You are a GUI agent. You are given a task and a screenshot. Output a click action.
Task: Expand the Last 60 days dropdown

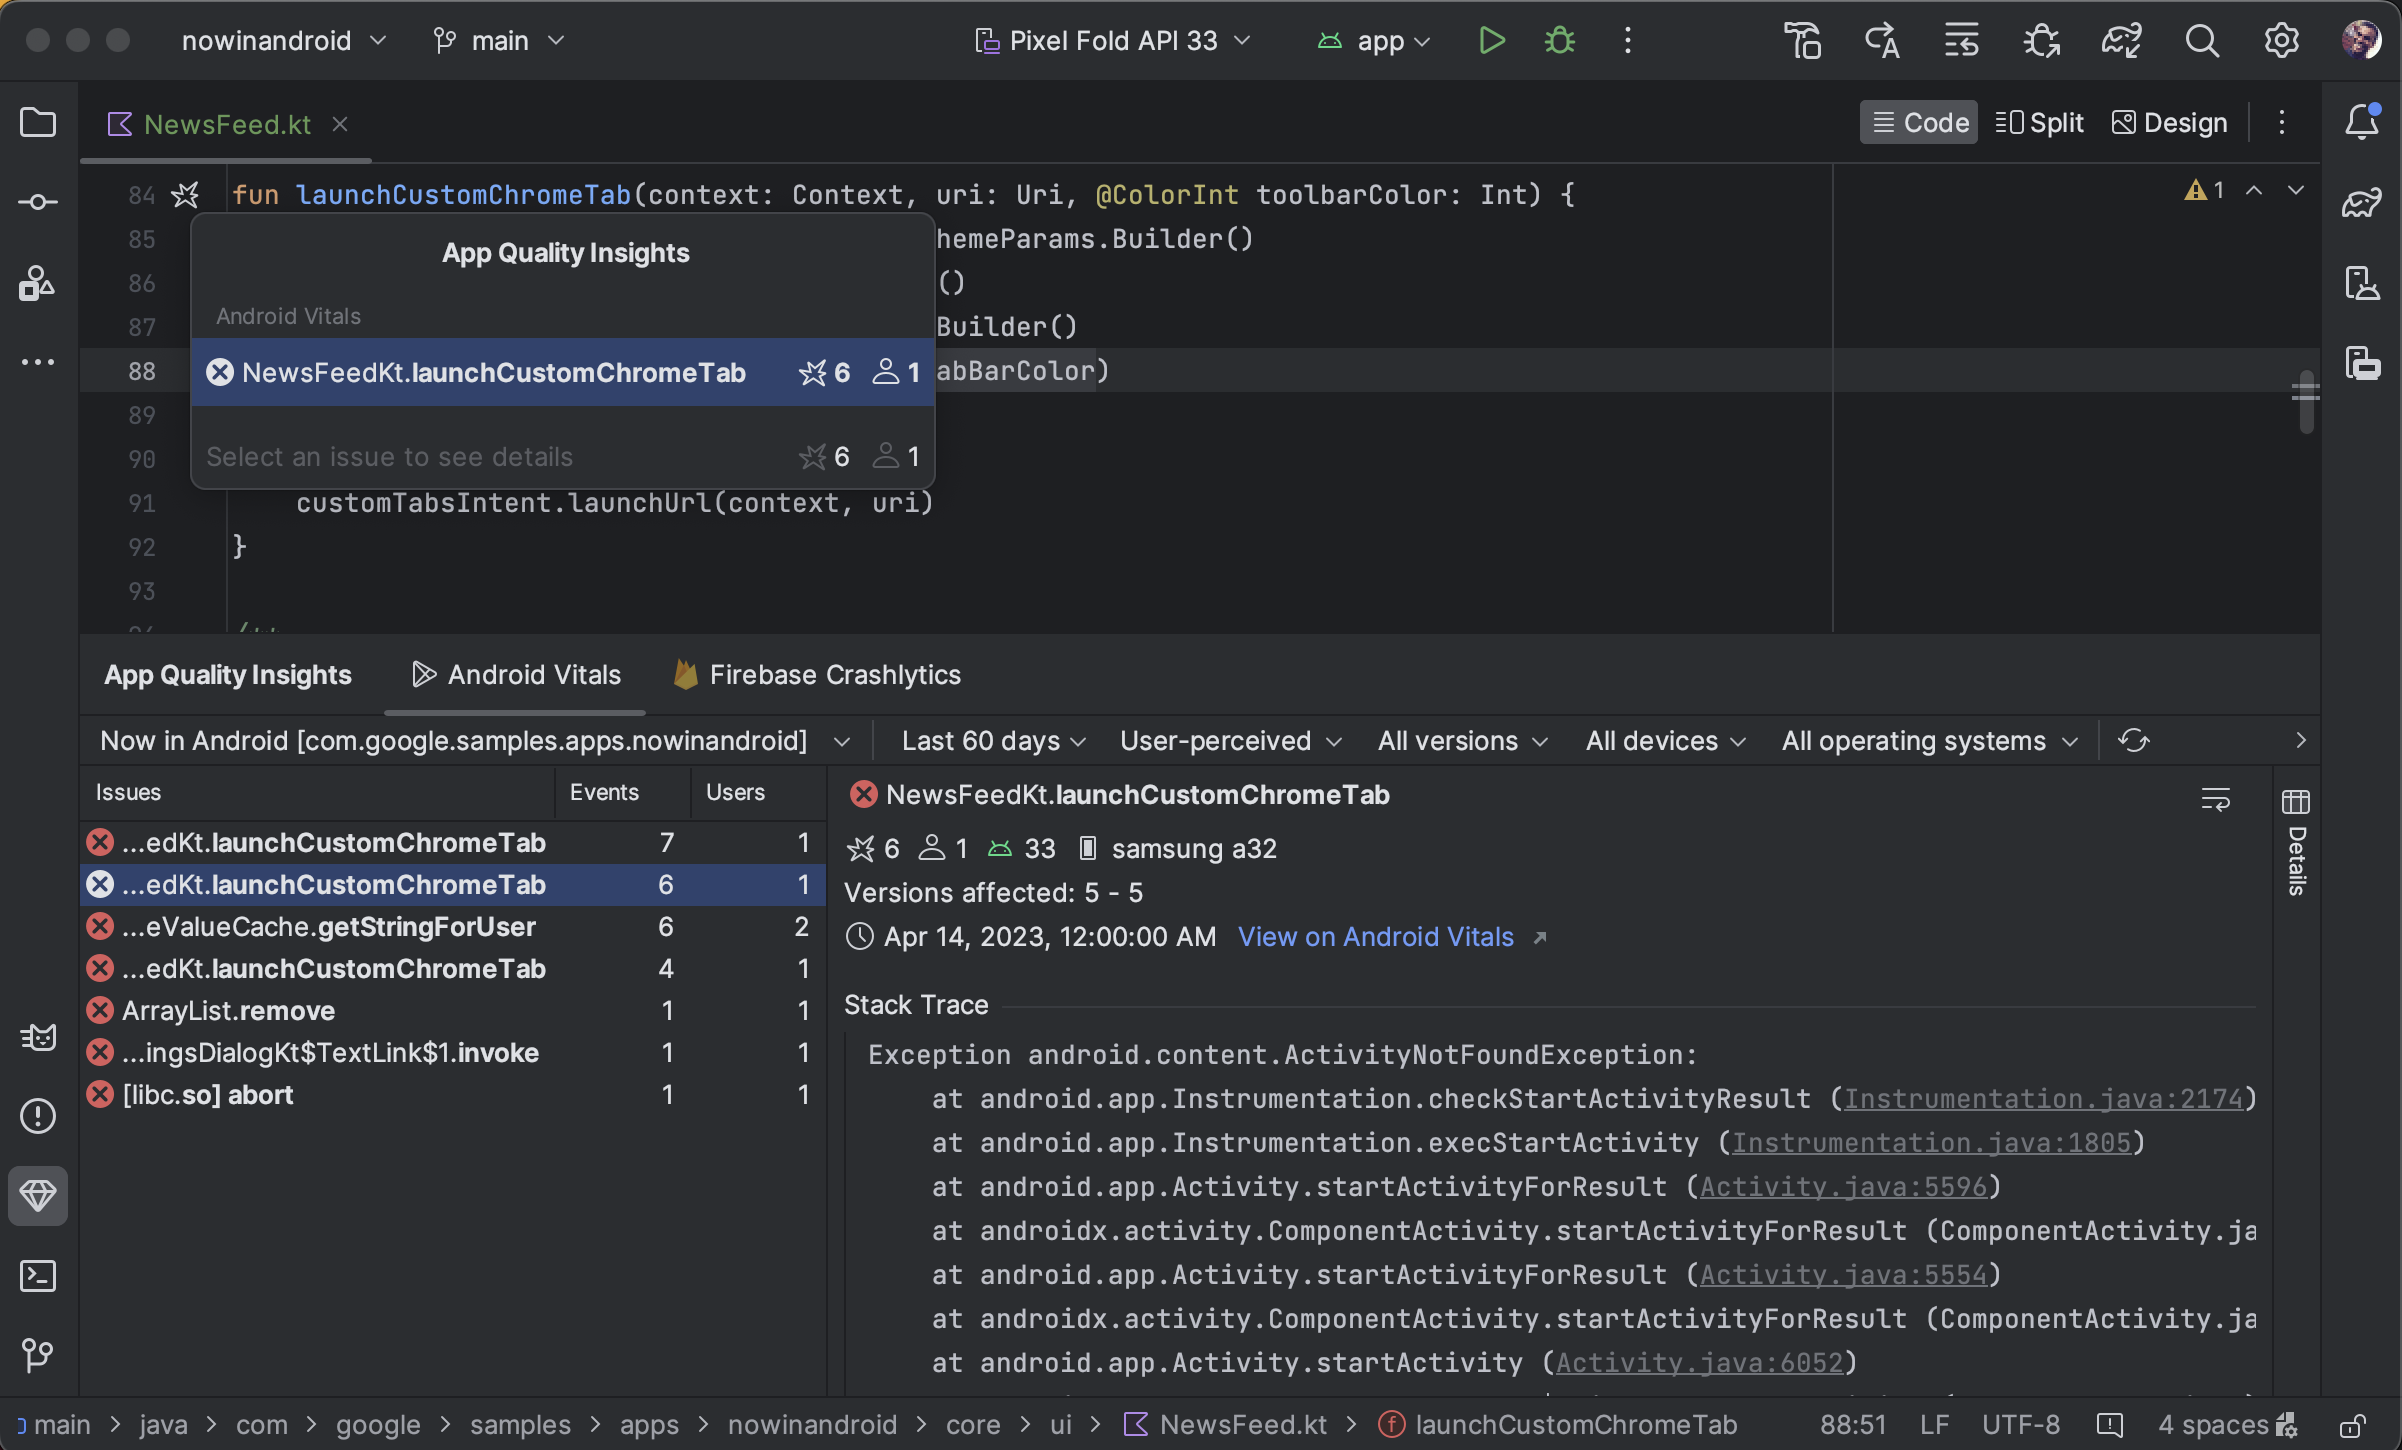pyautogui.click(x=993, y=741)
